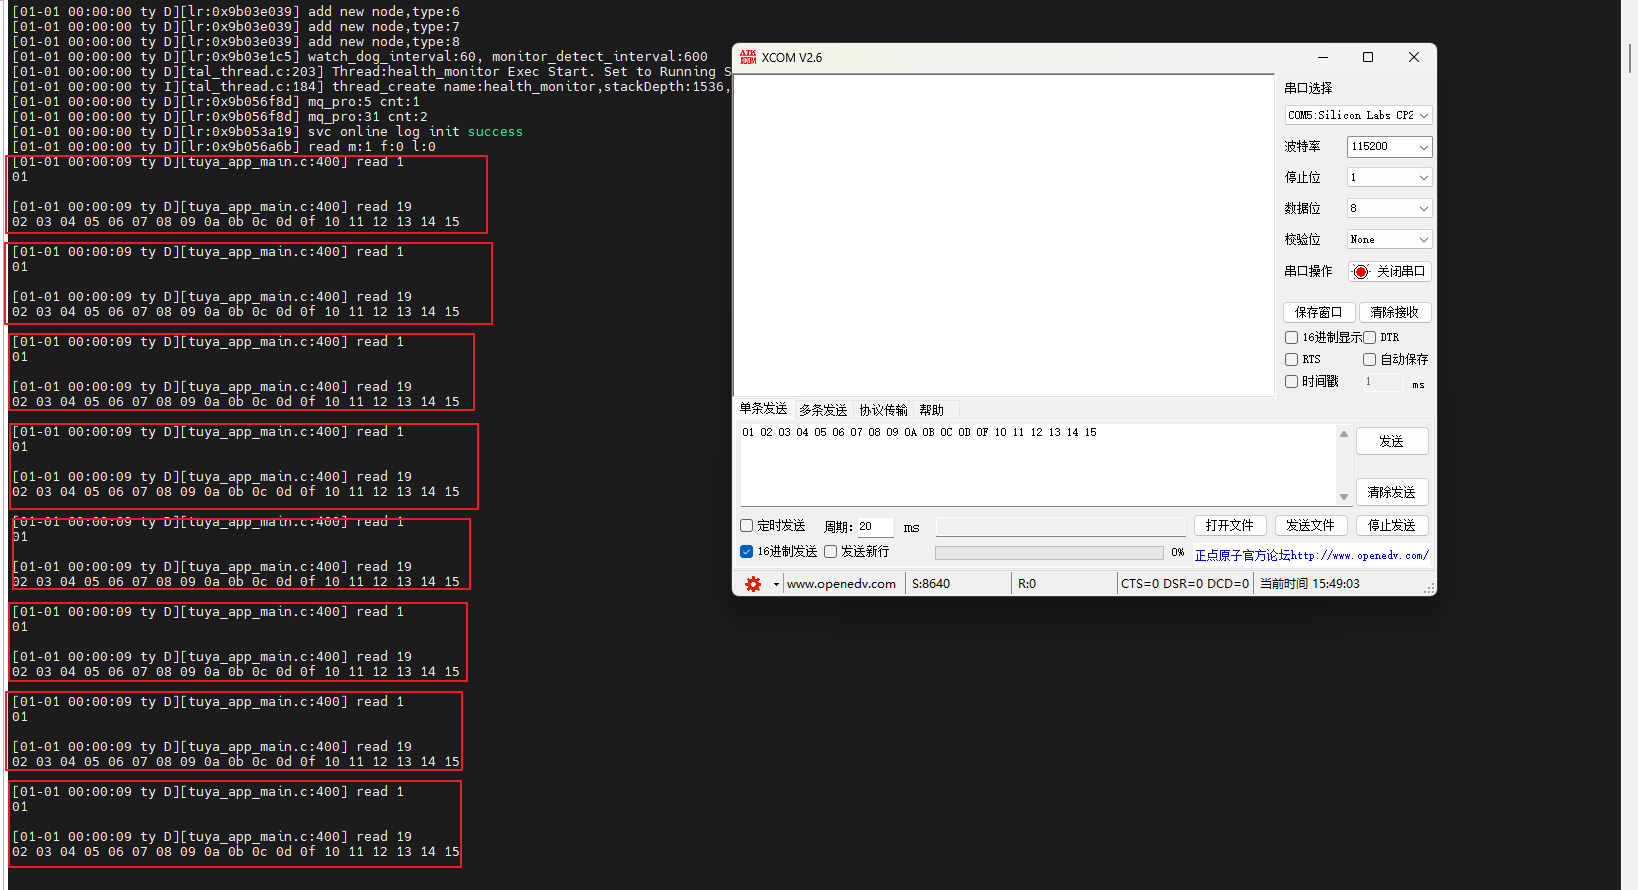Open the stop bits dropdown

pyautogui.click(x=1389, y=177)
